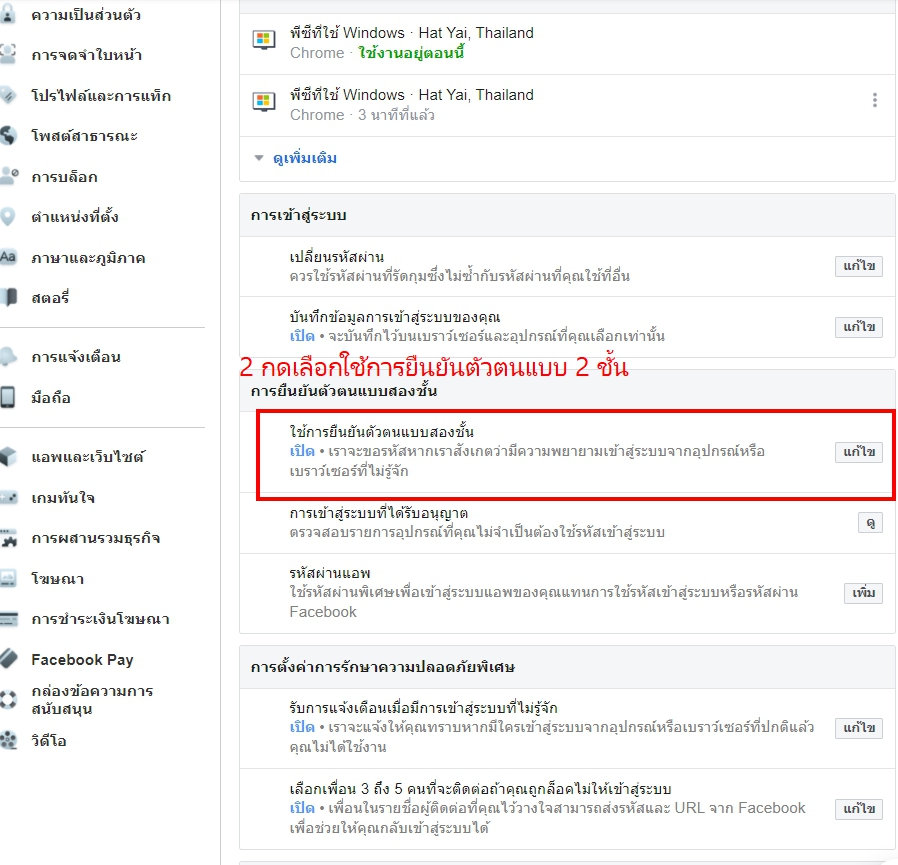Click แก้ไข for two-factor authentication row

[858, 452]
